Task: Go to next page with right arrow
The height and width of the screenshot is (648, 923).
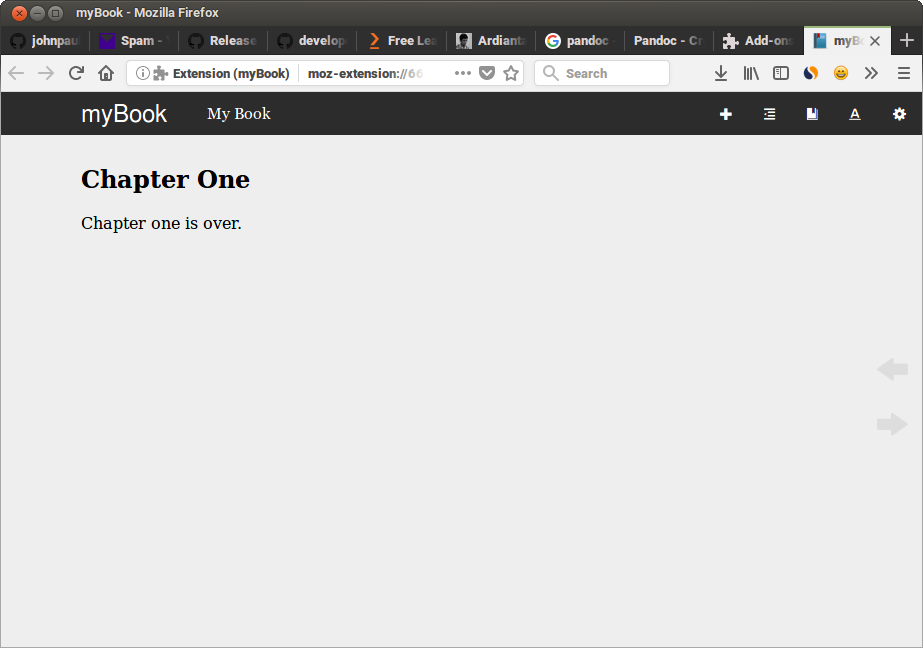Action: click(892, 424)
